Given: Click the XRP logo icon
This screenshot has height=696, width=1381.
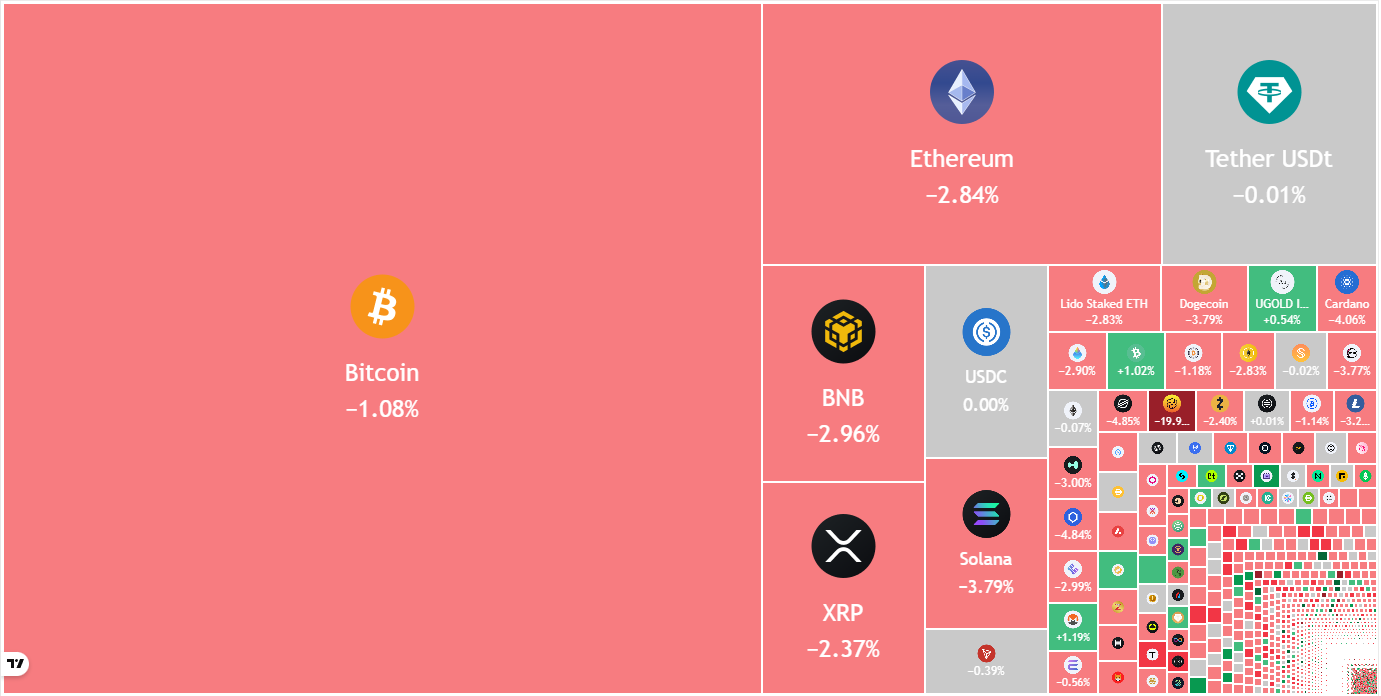Looking at the screenshot, I should pyautogui.click(x=843, y=546).
